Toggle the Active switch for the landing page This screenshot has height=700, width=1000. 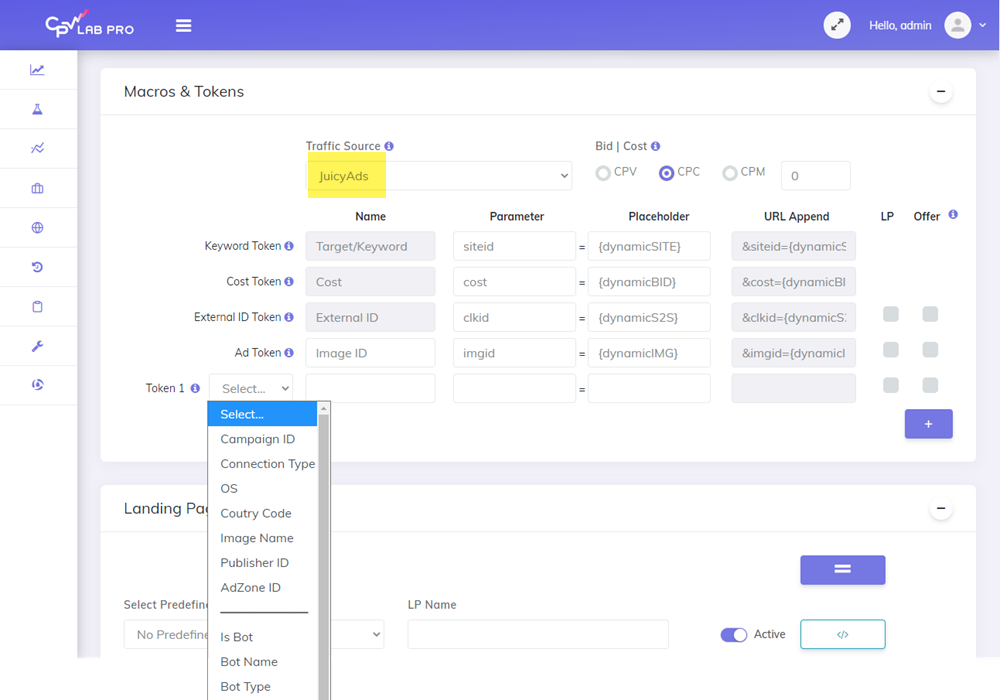click(734, 635)
